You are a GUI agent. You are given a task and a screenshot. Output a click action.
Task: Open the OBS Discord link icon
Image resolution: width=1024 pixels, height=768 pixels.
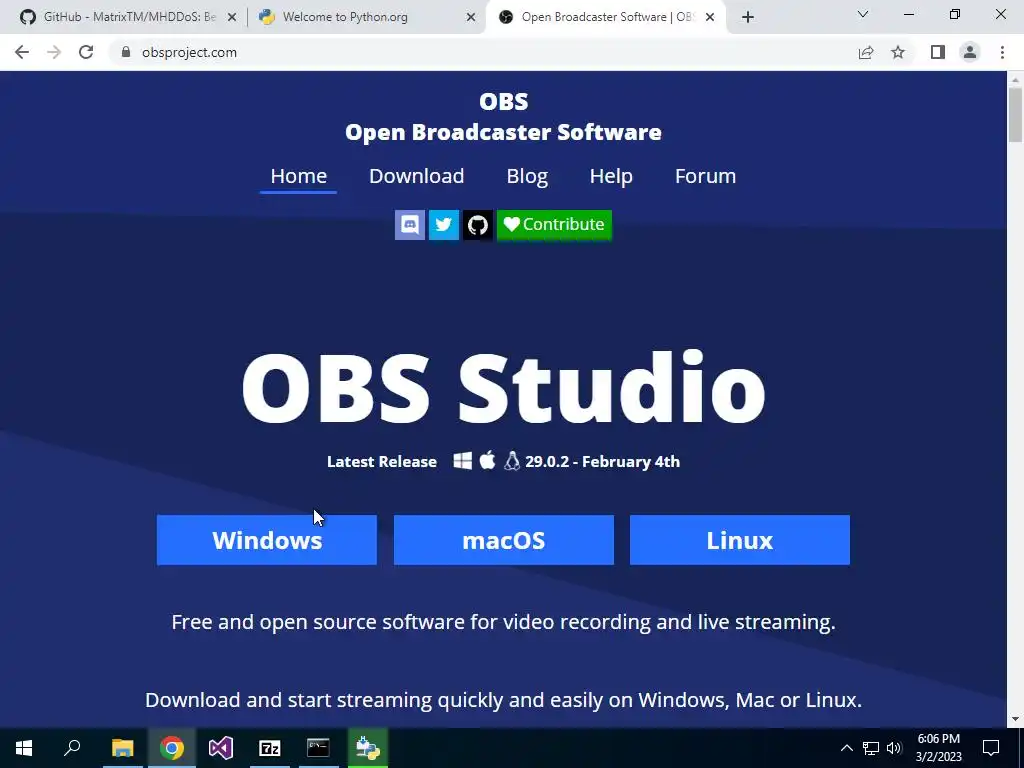pyautogui.click(x=409, y=225)
